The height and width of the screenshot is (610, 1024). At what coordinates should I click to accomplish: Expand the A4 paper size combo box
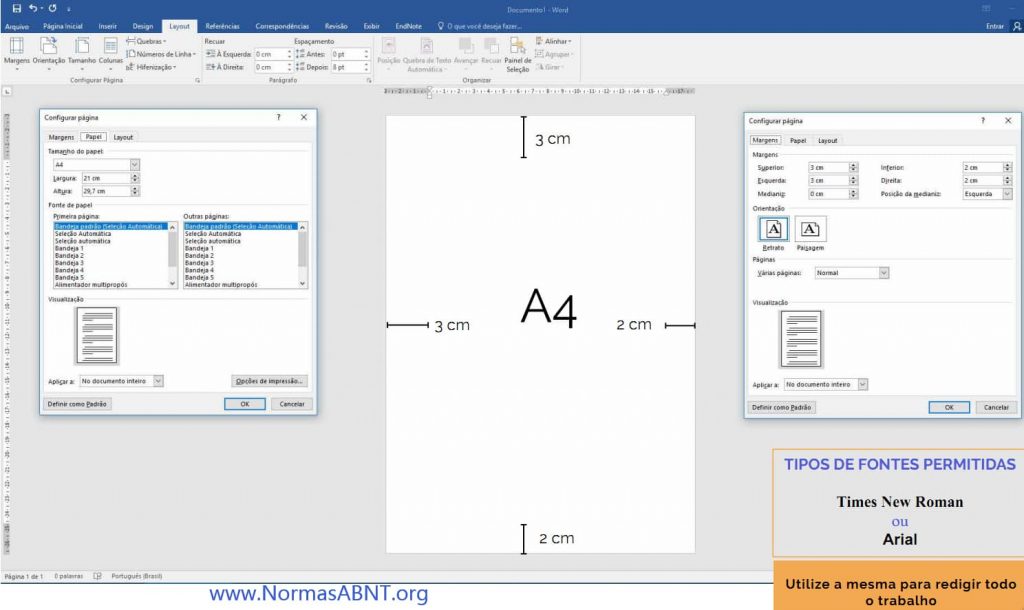click(135, 164)
